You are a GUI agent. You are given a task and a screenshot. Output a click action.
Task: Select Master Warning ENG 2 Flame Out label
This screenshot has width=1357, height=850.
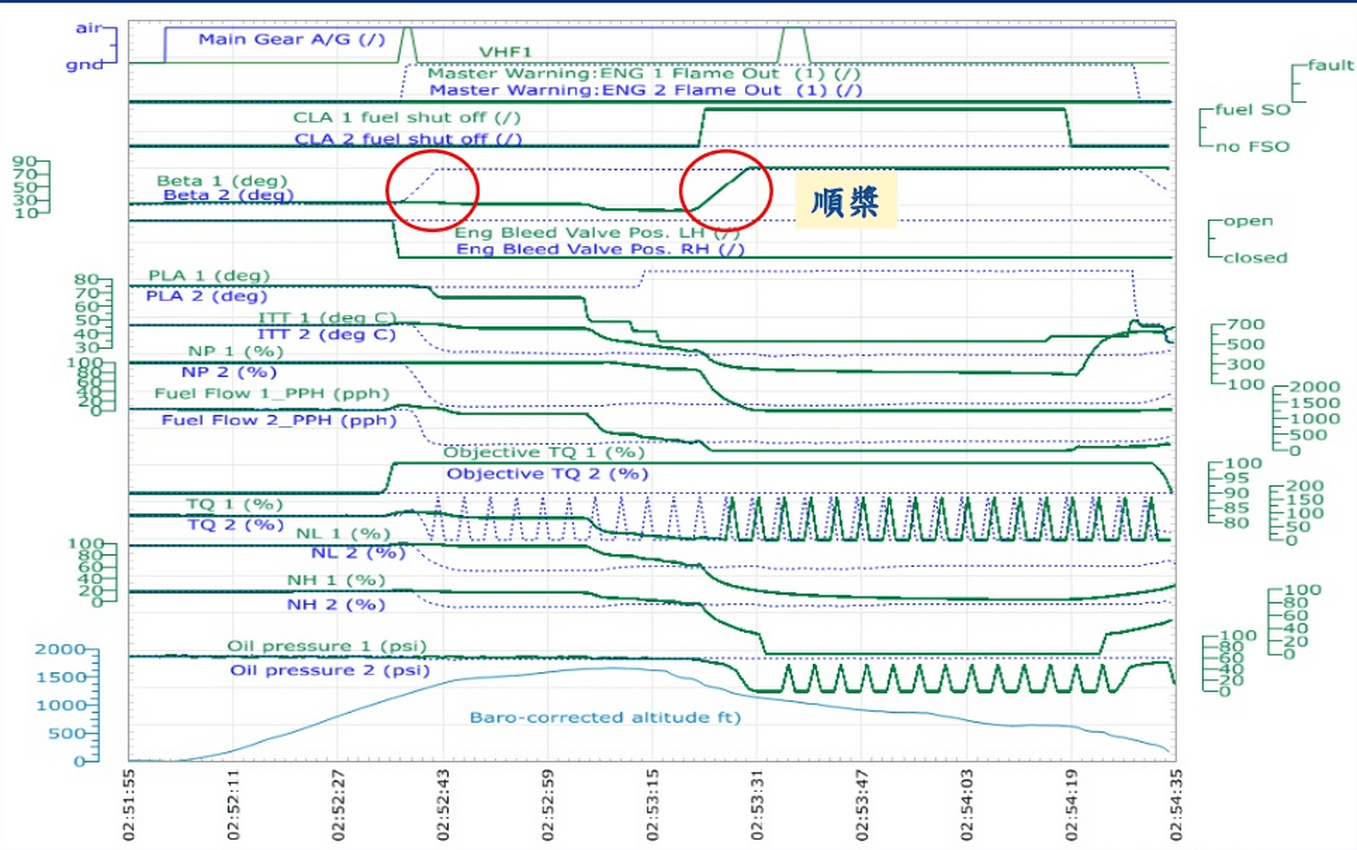646,89
